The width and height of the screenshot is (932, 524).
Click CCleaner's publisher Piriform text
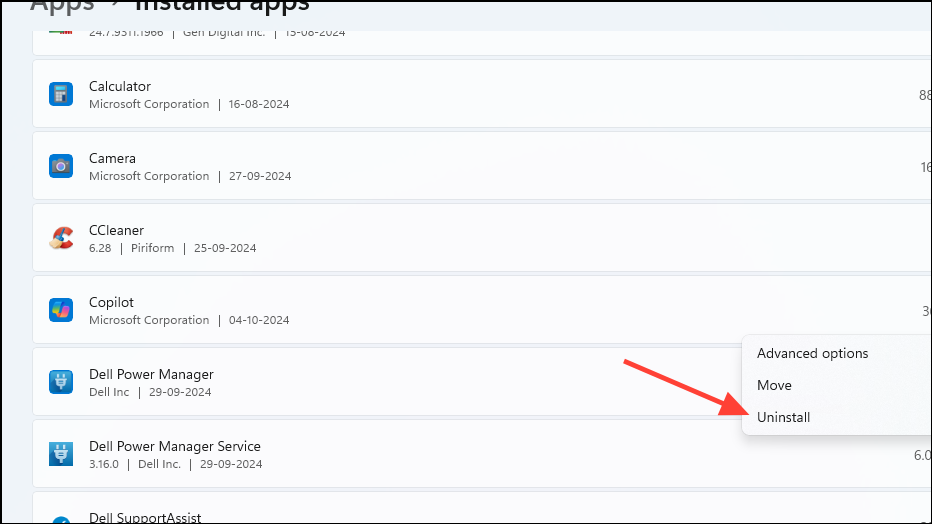click(x=153, y=248)
